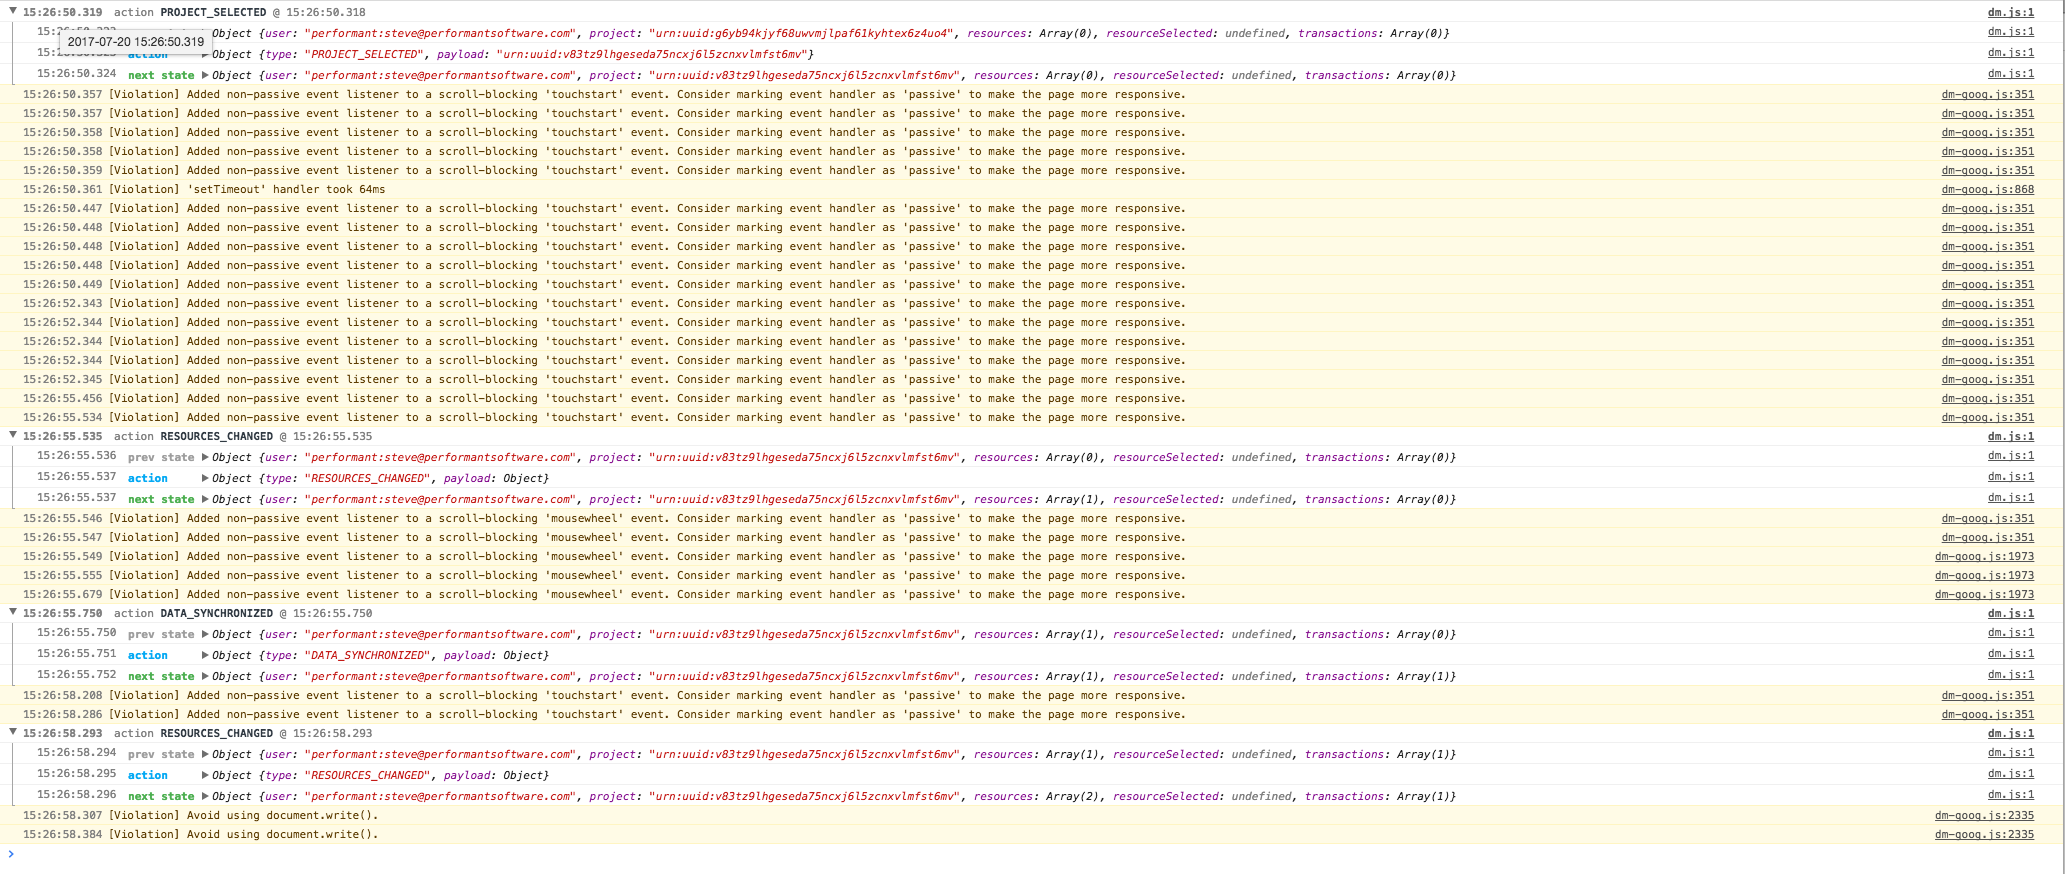Select 'Avoid using document.write()' message at 15:26:58.384
Image resolution: width=2065 pixels, height=874 pixels.
click(x=244, y=834)
